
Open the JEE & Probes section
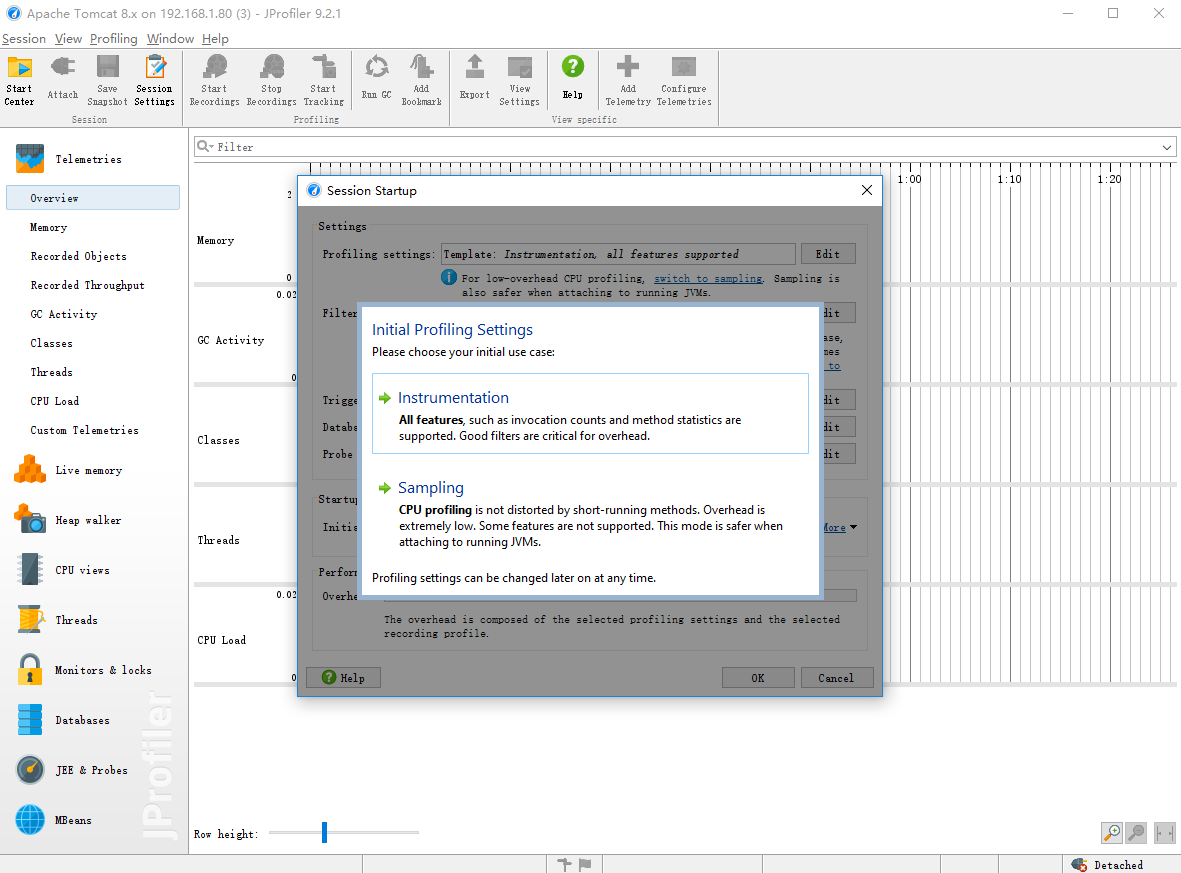(x=72, y=770)
